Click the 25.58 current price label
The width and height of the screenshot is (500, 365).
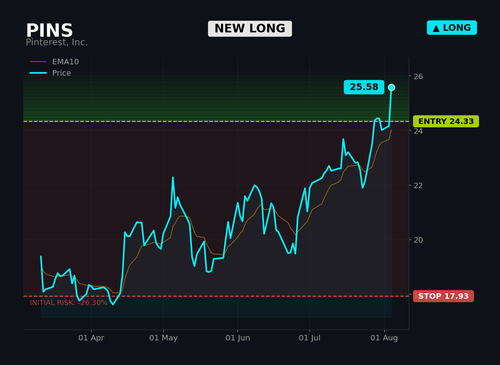pyautogui.click(x=364, y=87)
